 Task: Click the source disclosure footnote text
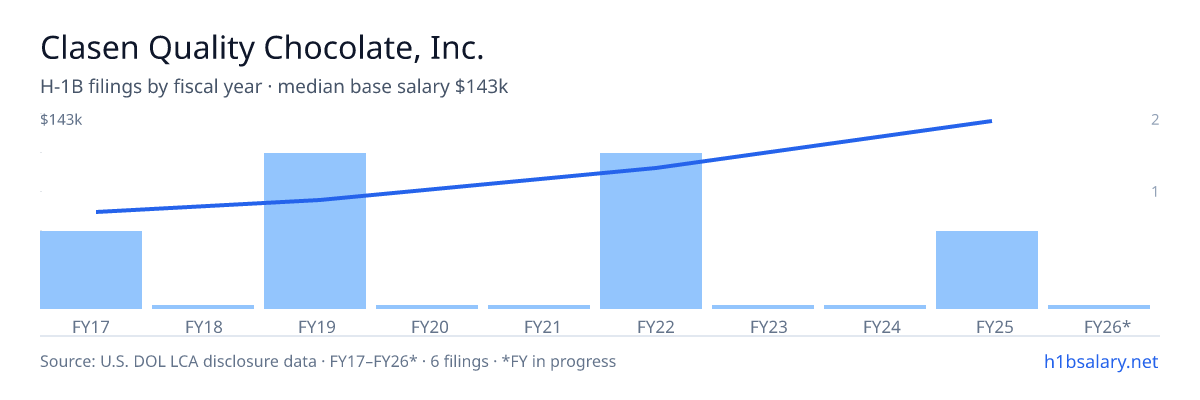point(328,361)
